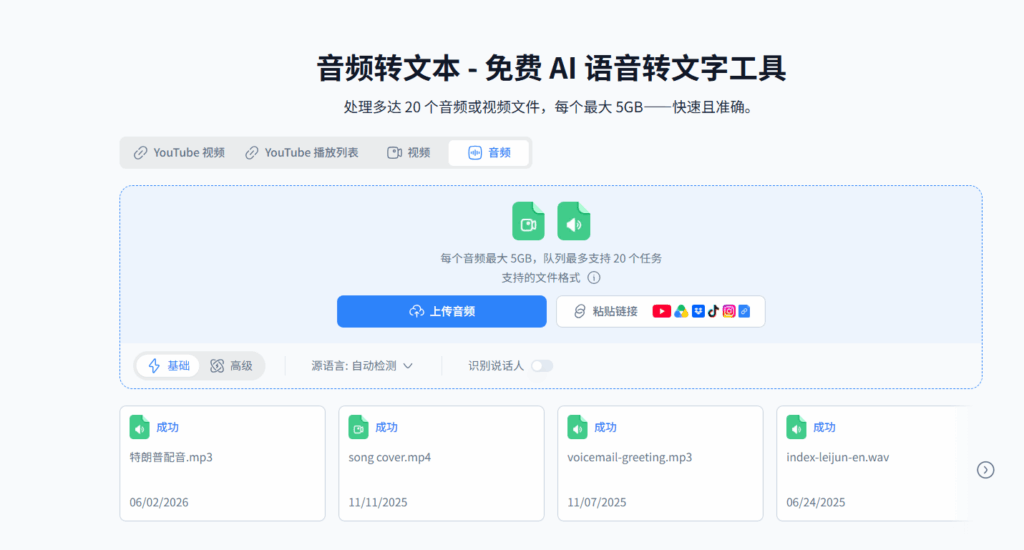Click the 上传音频 button
1024x550 pixels.
(441, 312)
